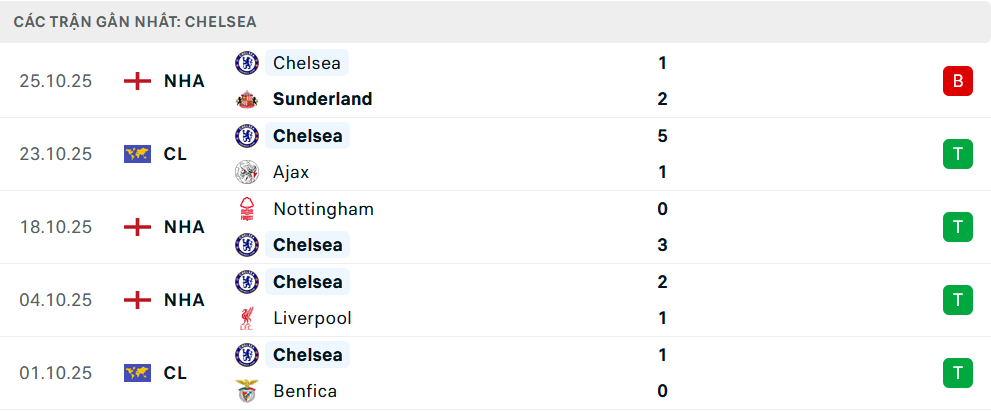Click England flag icon for 04.10.25 match

137,300
